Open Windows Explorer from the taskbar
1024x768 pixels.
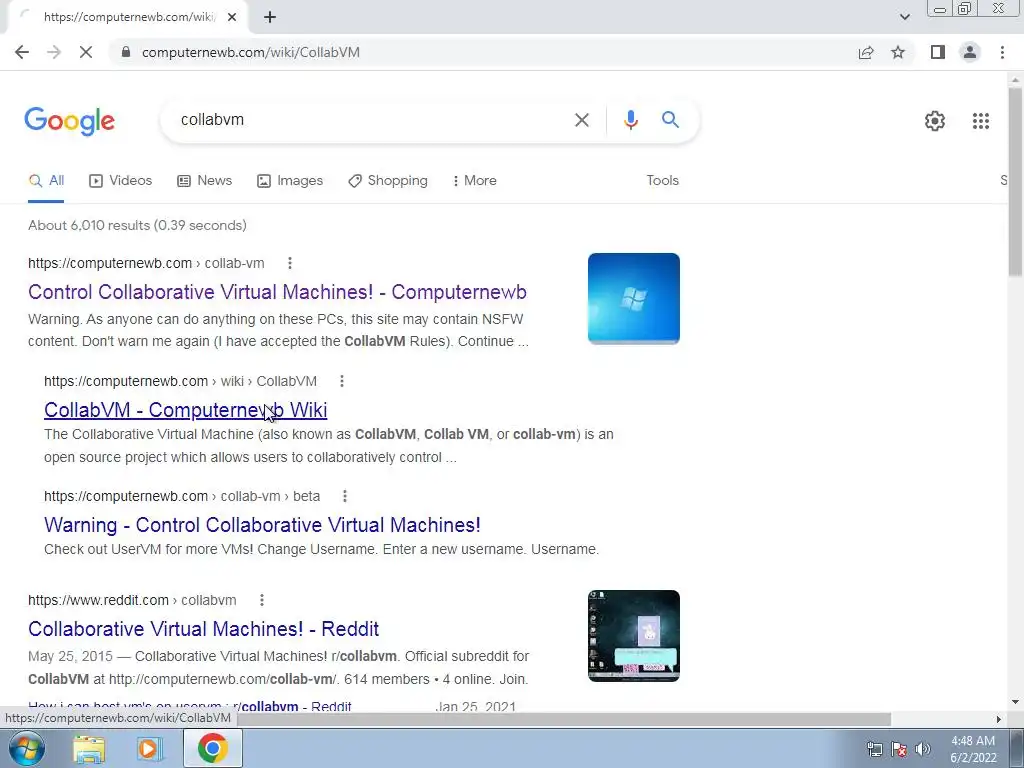89,748
